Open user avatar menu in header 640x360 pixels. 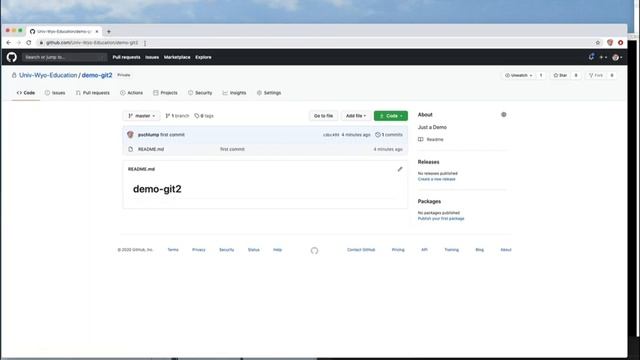617,58
